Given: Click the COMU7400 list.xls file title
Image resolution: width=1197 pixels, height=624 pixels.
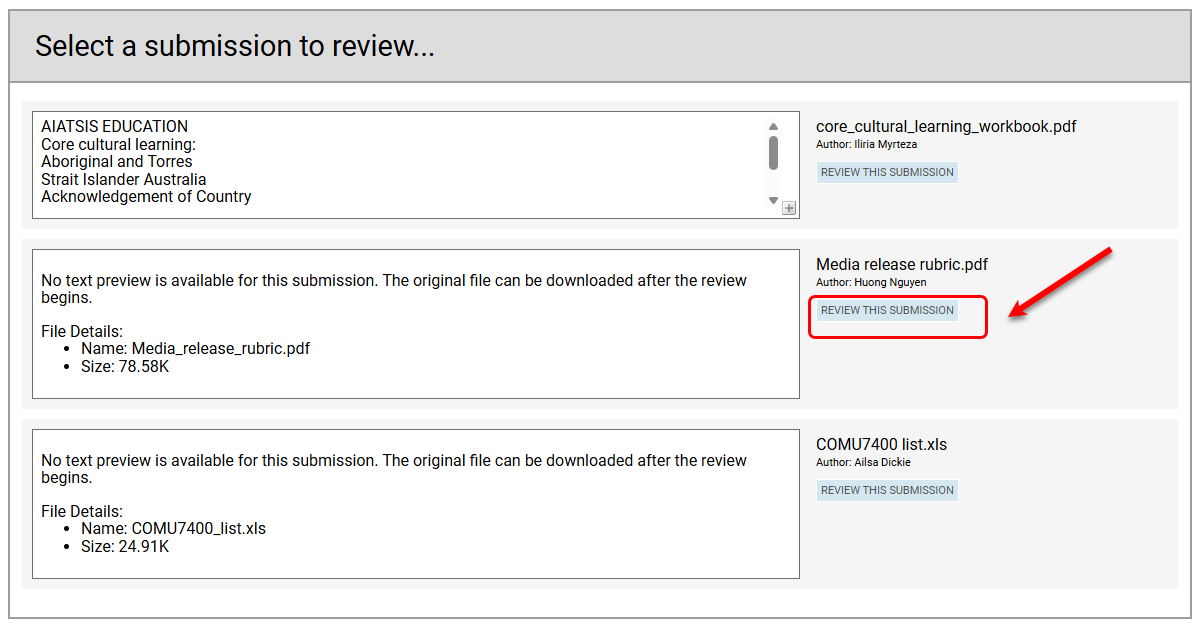Looking at the screenshot, I should point(881,444).
